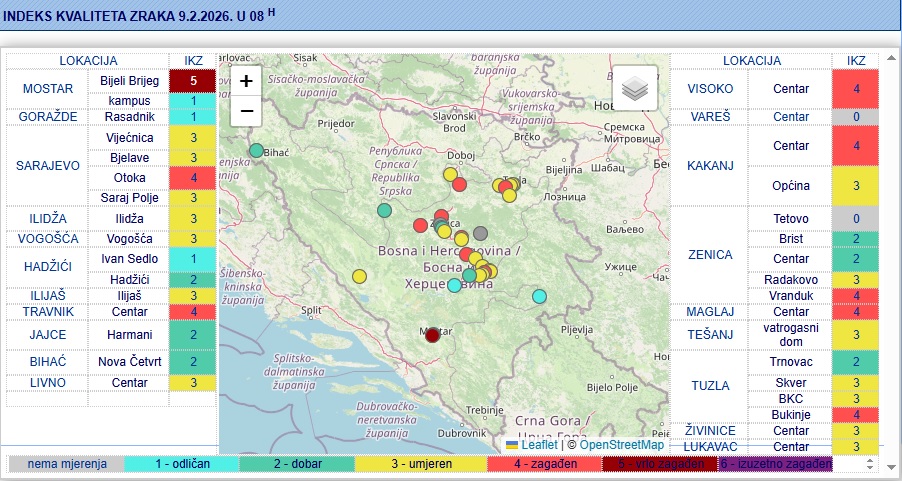
Task: Select the SARAJEVO location cell
Action: [47, 165]
